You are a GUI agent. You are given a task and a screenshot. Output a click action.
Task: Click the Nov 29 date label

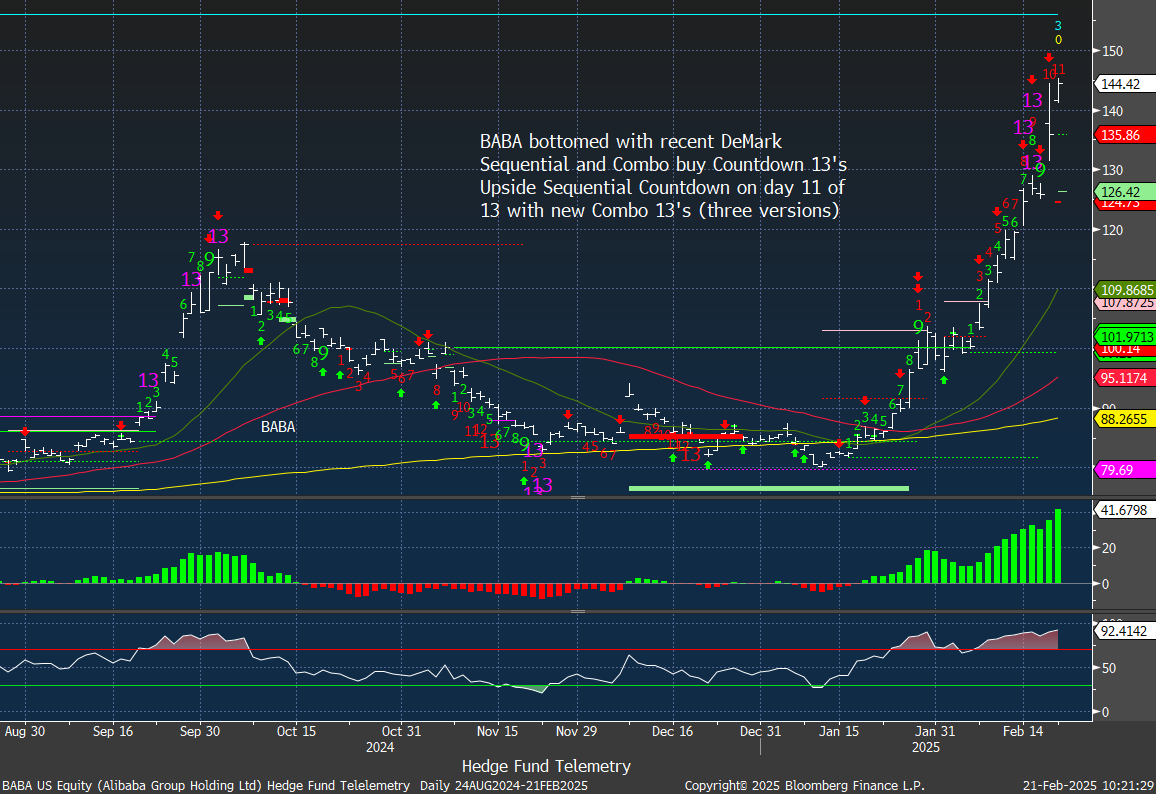[x=577, y=731]
